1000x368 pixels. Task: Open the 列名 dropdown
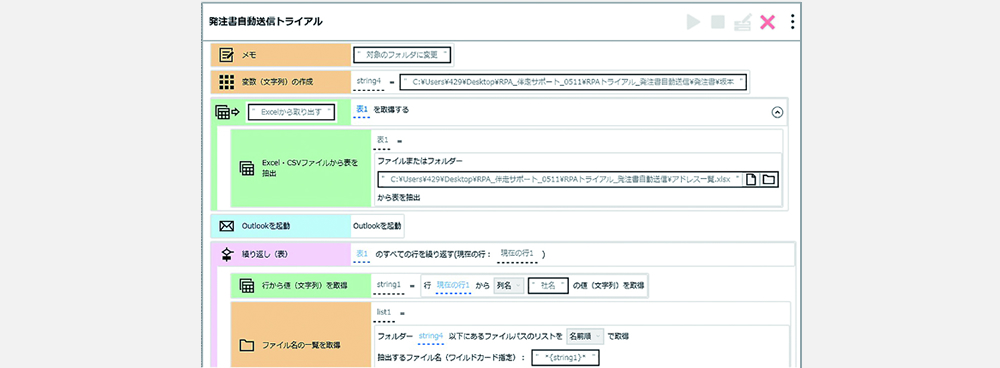[509, 286]
